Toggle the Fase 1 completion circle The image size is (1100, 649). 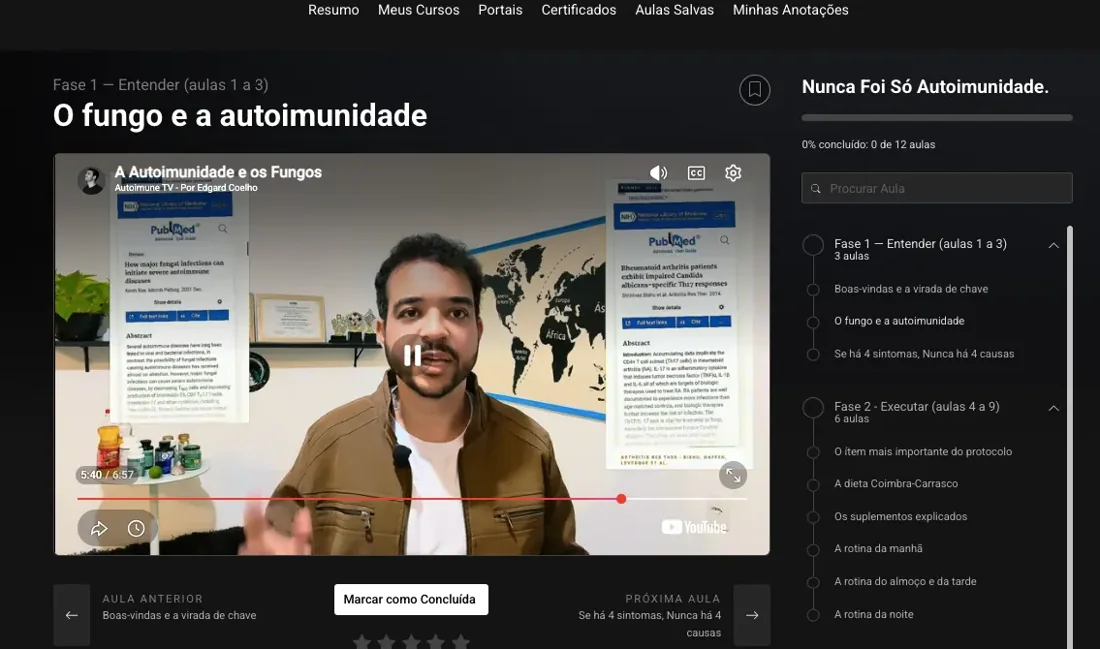pyautogui.click(x=813, y=245)
